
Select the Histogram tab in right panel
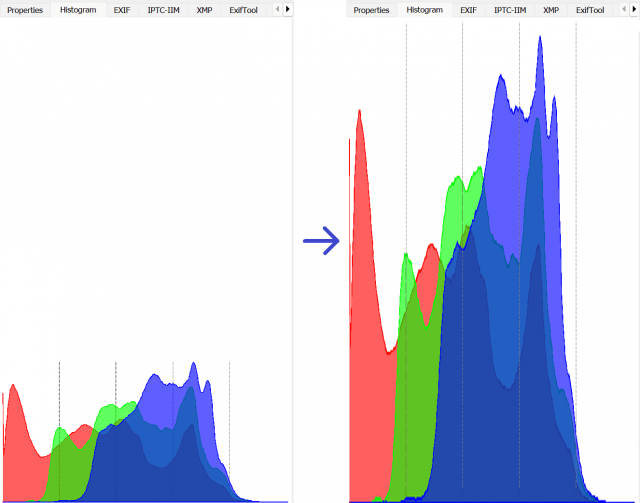[424, 10]
